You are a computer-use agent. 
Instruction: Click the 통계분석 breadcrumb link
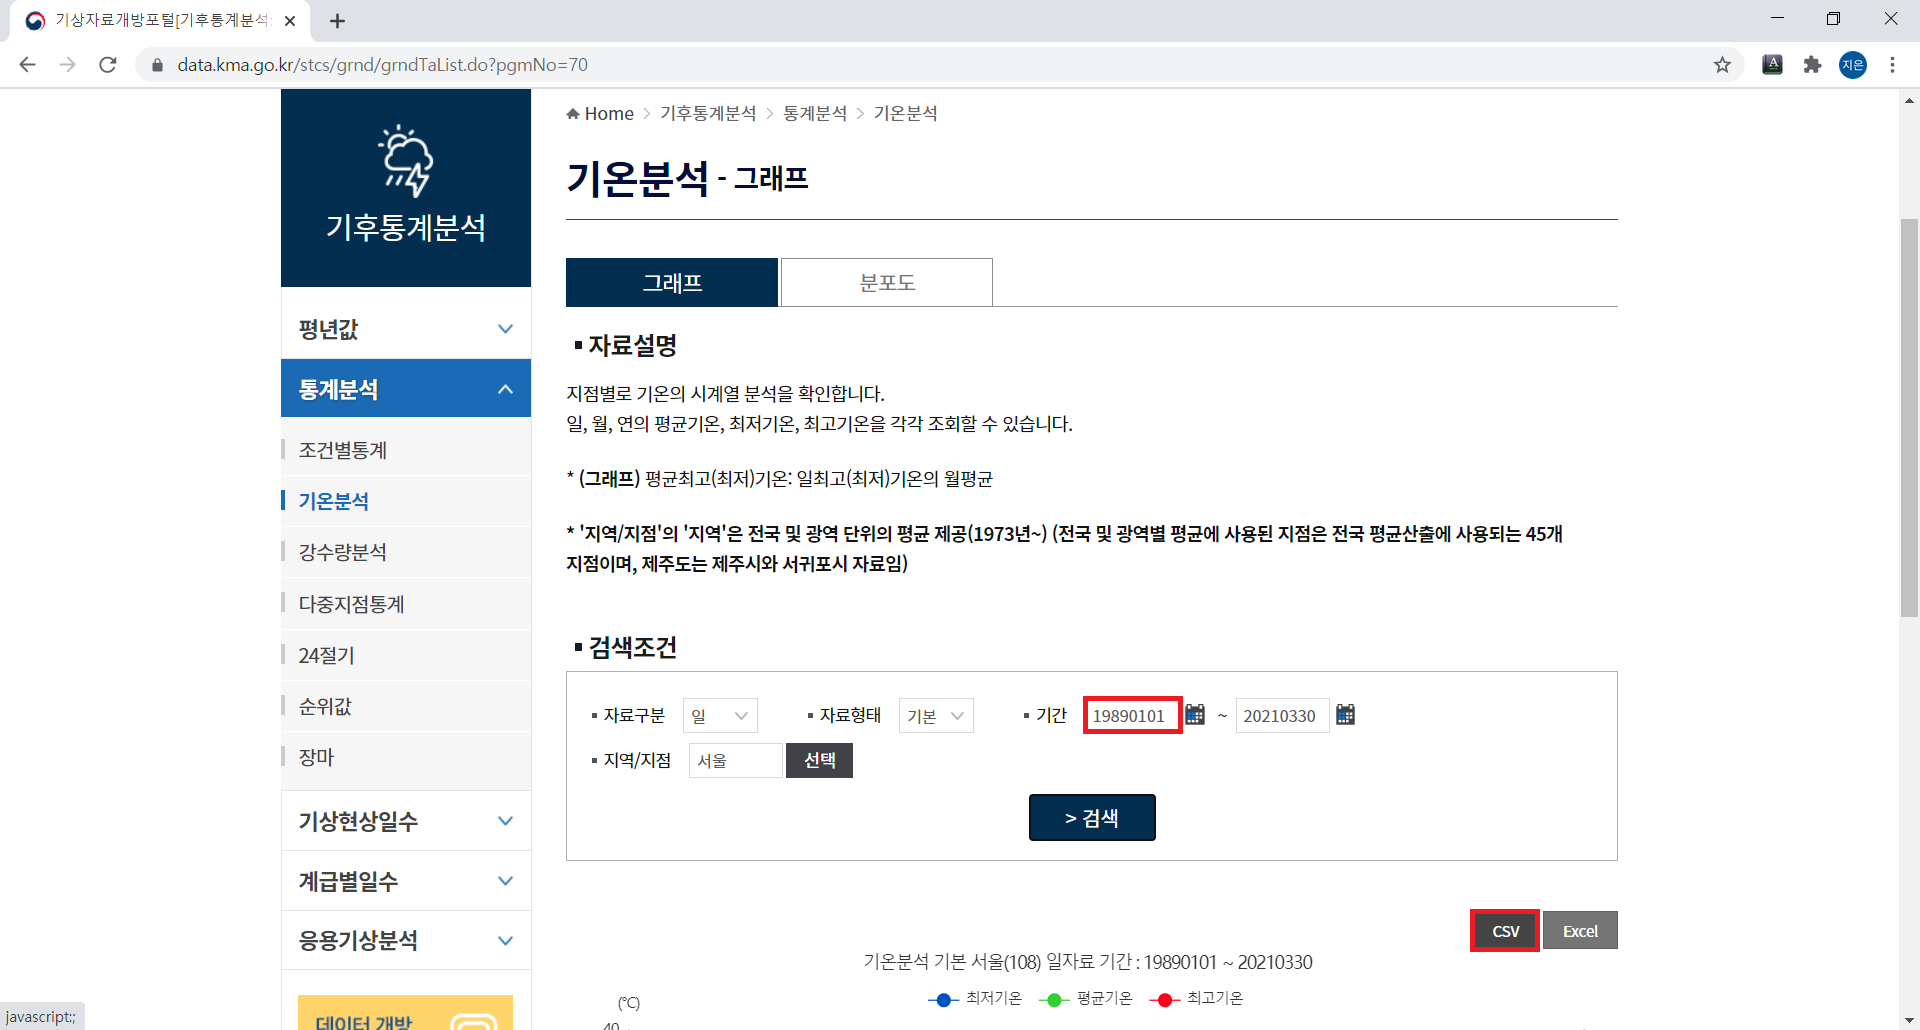point(815,114)
